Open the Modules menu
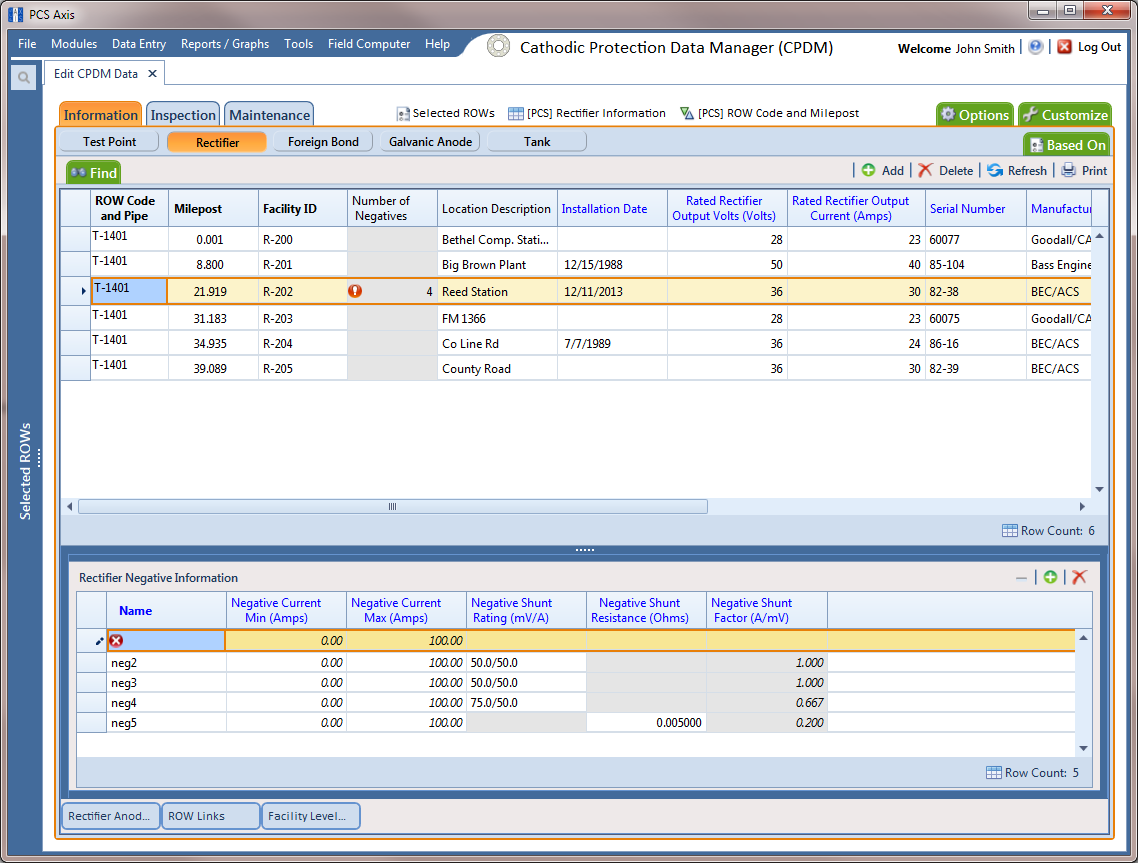 pyautogui.click(x=74, y=44)
